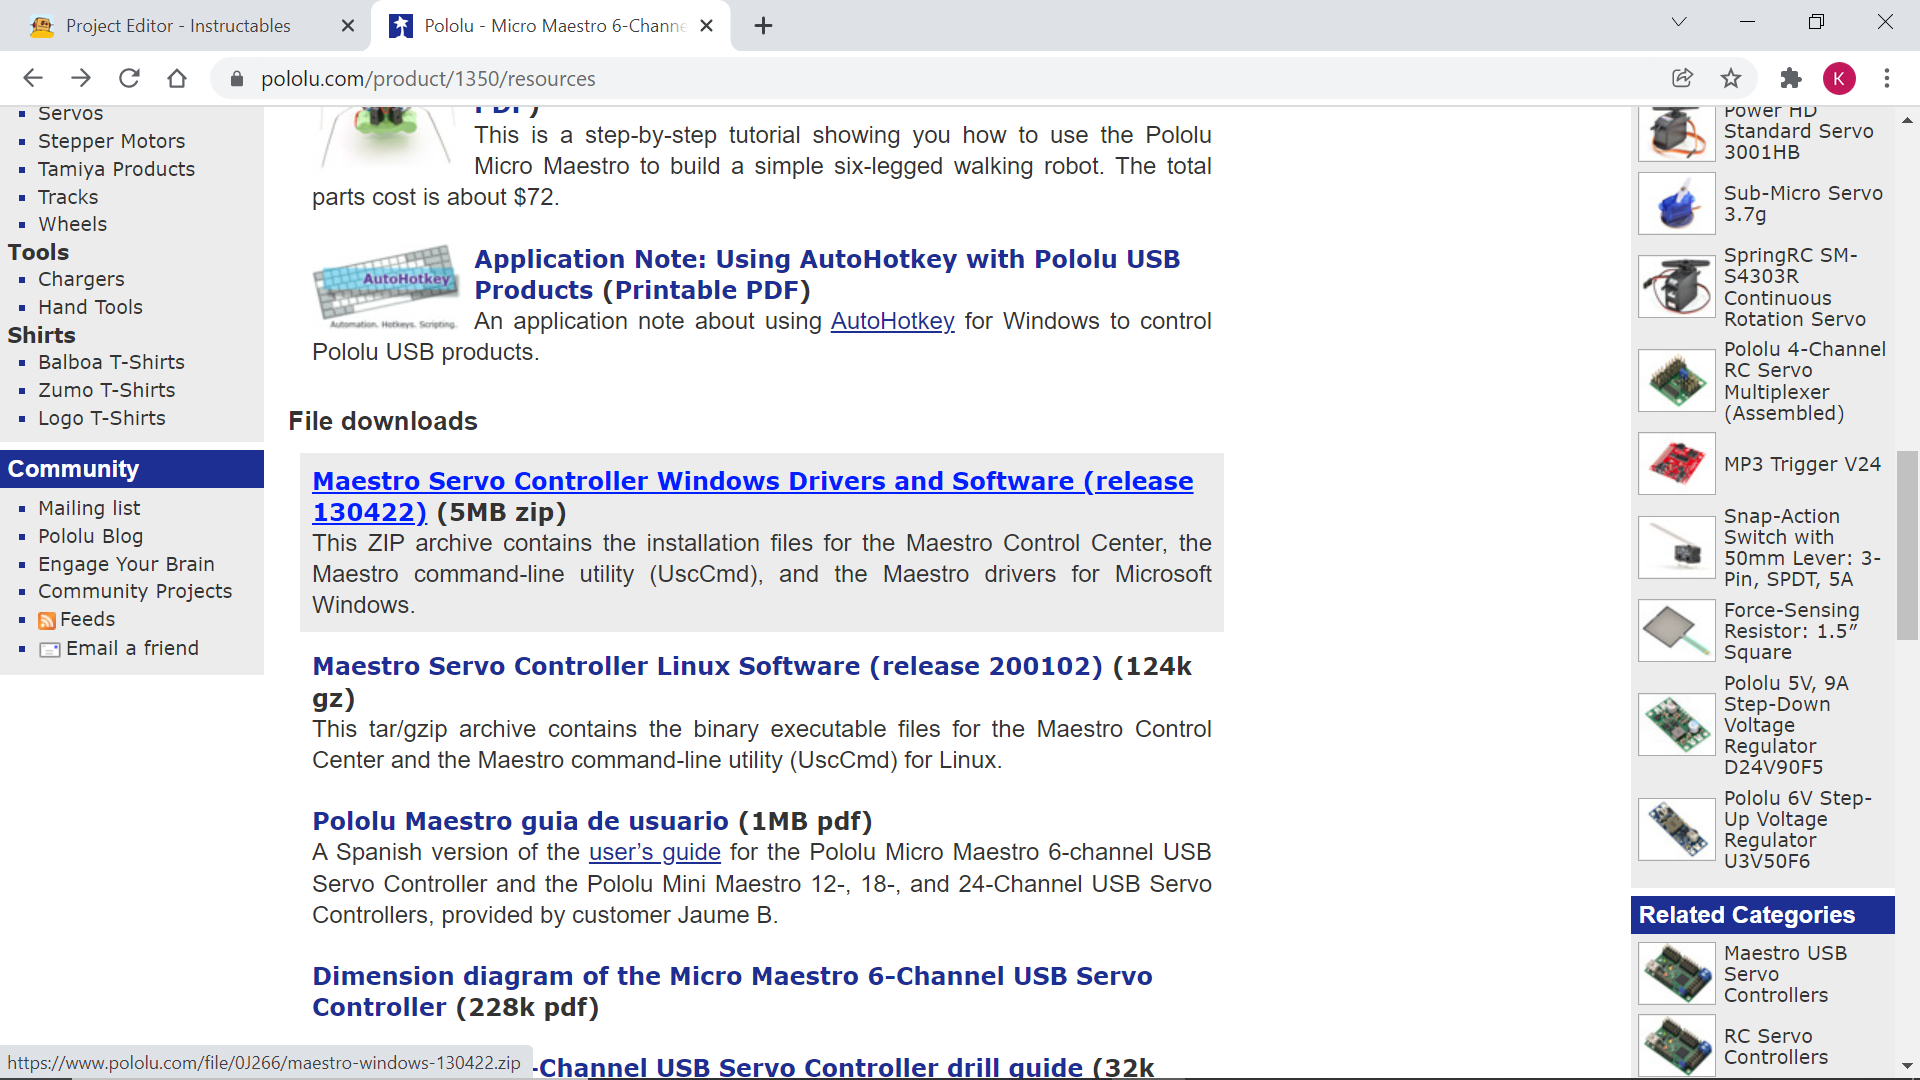This screenshot has width=1920, height=1080.
Task: Open RC Servo Controllers category thumbnail
Action: (1677, 1046)
